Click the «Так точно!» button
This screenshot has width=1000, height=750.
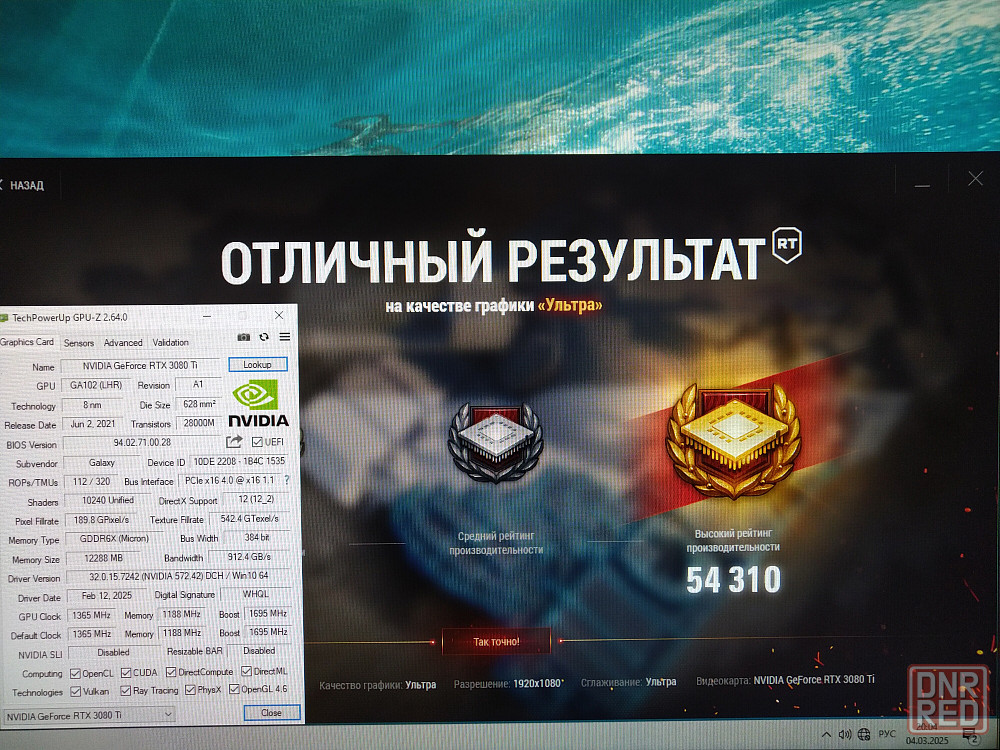pos(496,642)
